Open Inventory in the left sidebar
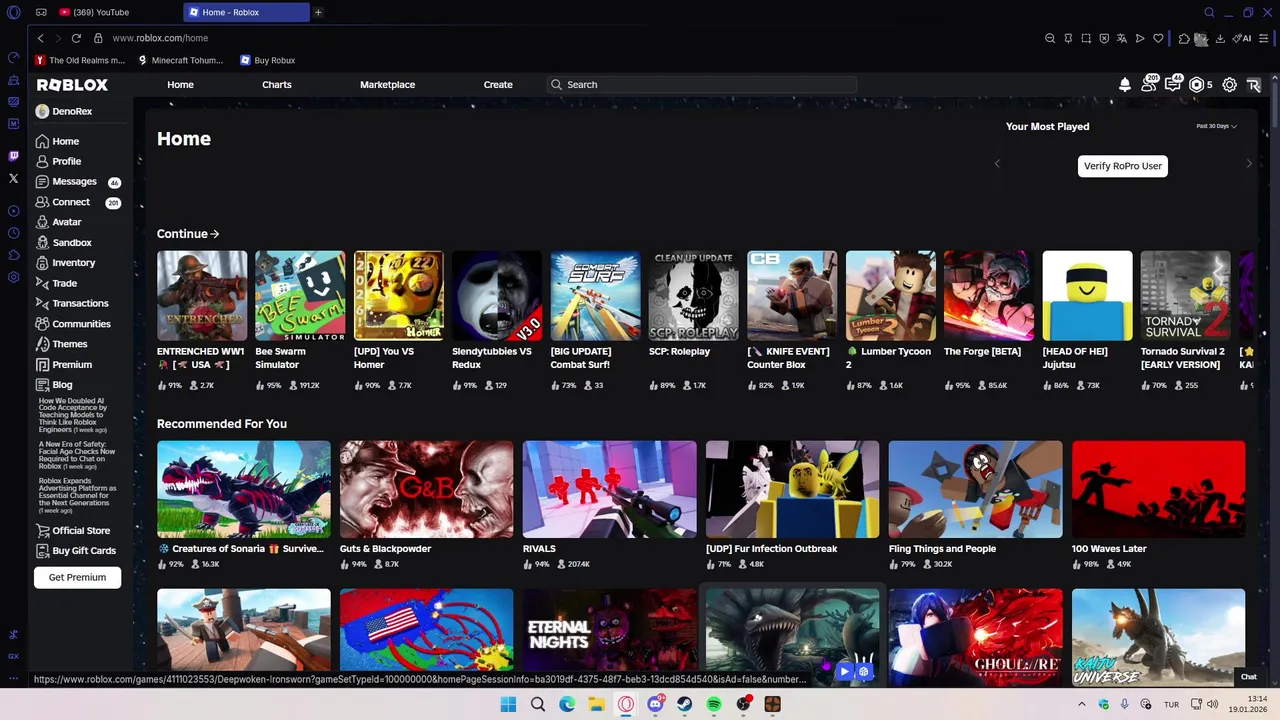Screen dimensions: 1280x720 tap(73, 263)
